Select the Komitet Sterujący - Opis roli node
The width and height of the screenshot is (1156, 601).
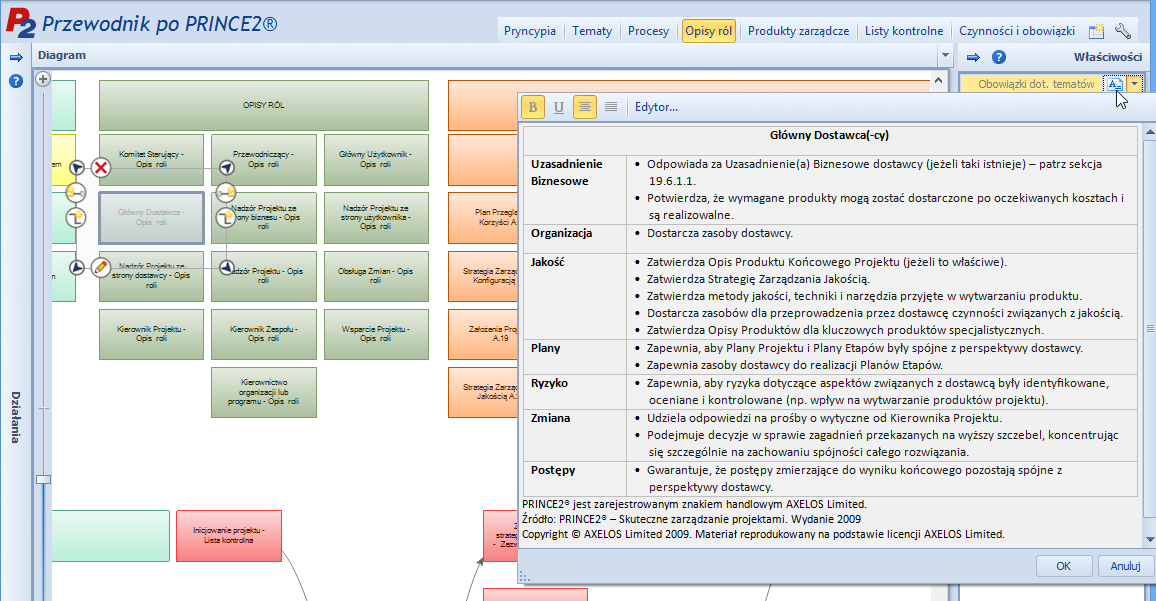(x=151, y=159)
